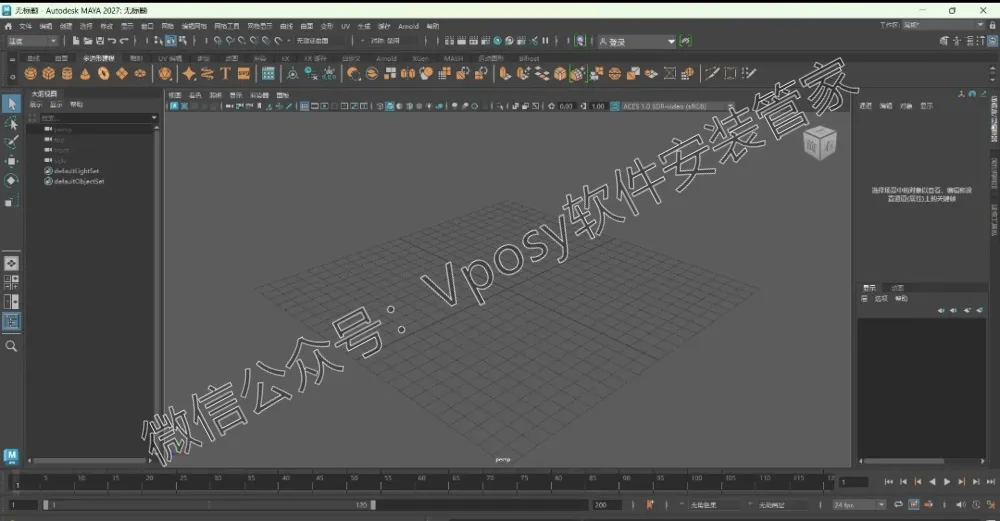Screen dimensions: 1000x521
Task: Click the Multi-Cut knife shelf icon
Action: click(x=712, y=73)
